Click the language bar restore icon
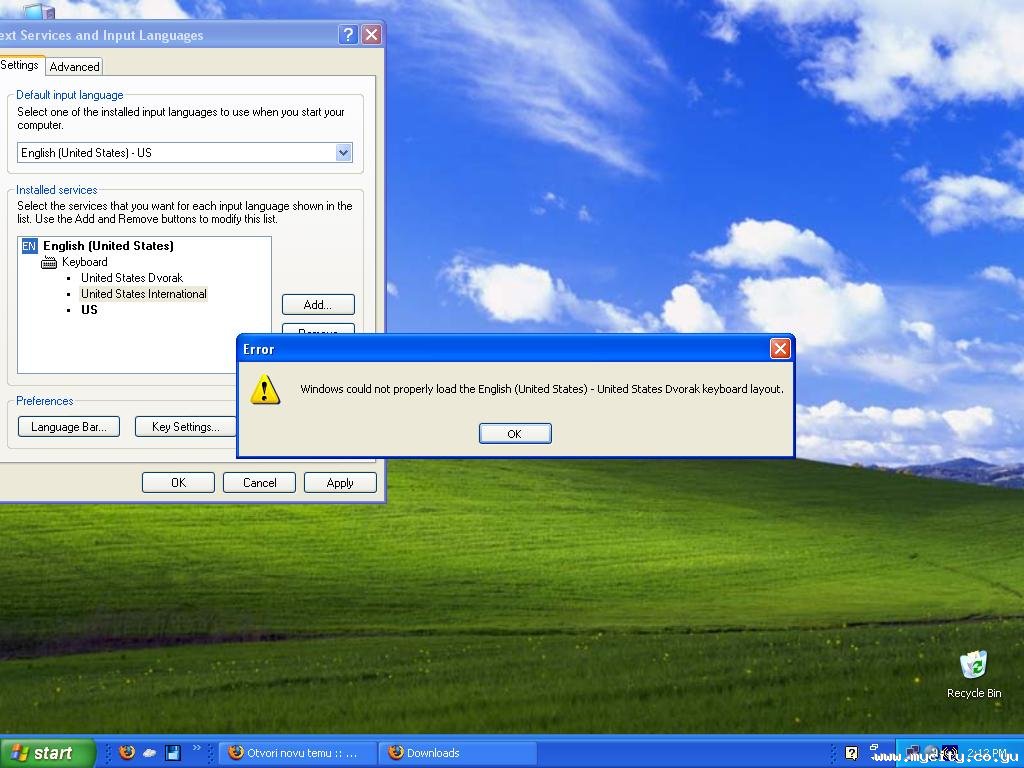Viewport: 1024px width, 768px height. click(x=874, y=747)
